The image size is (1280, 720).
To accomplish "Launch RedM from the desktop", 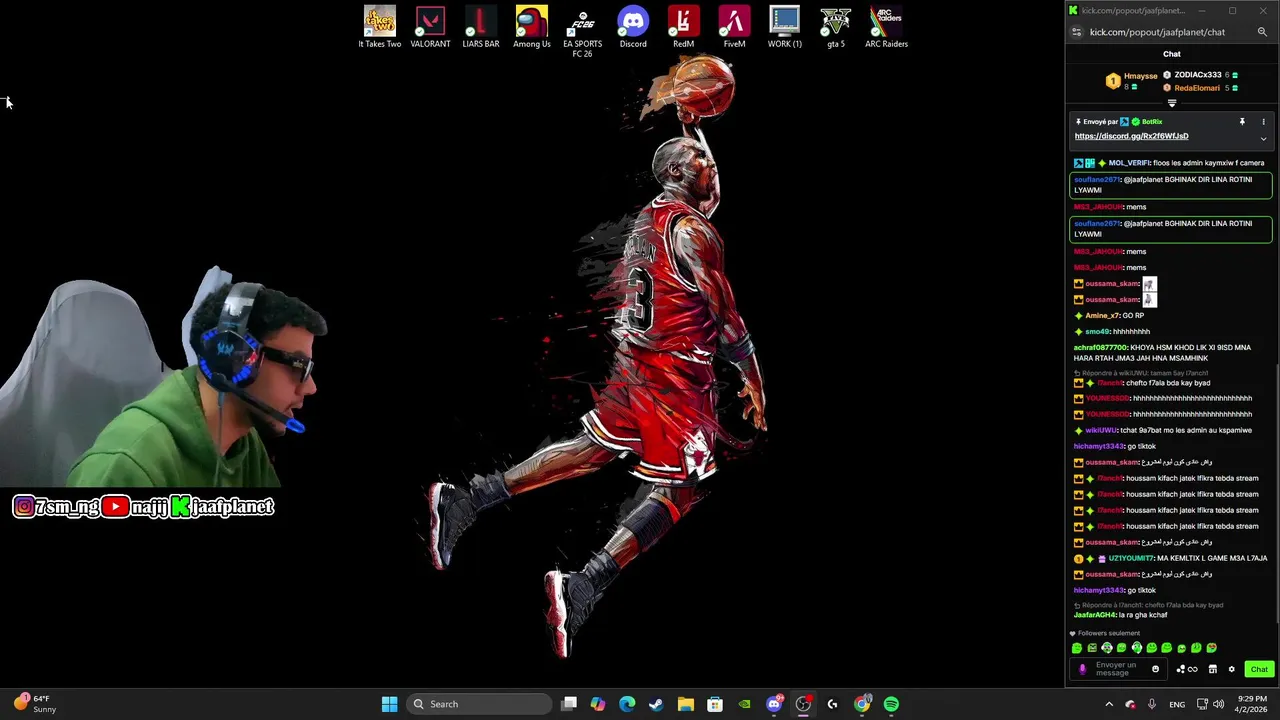I will click(x=683, y=27).
